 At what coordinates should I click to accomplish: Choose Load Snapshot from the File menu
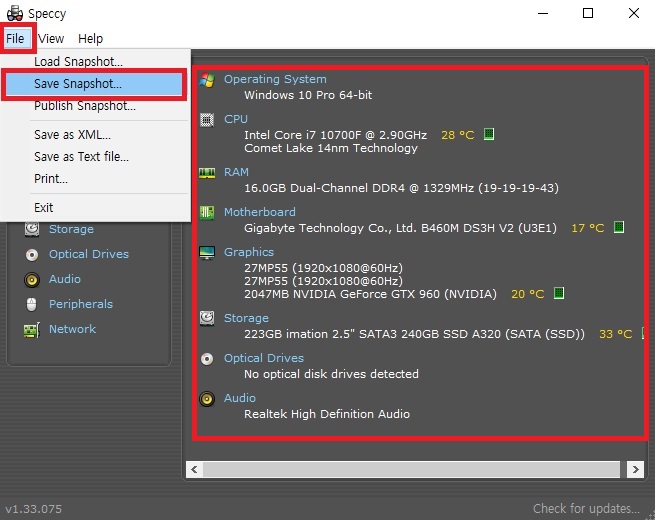pos(95,61)
